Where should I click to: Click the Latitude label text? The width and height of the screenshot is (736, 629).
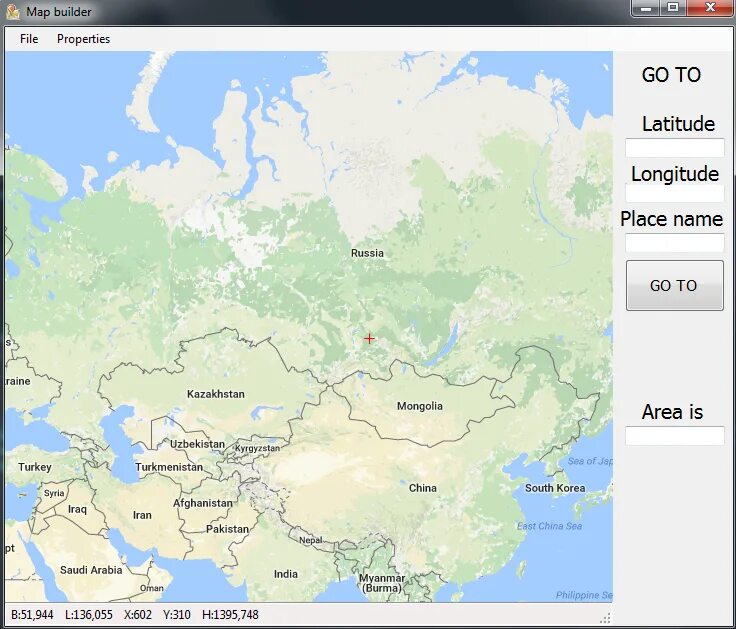tap(678, 124)
